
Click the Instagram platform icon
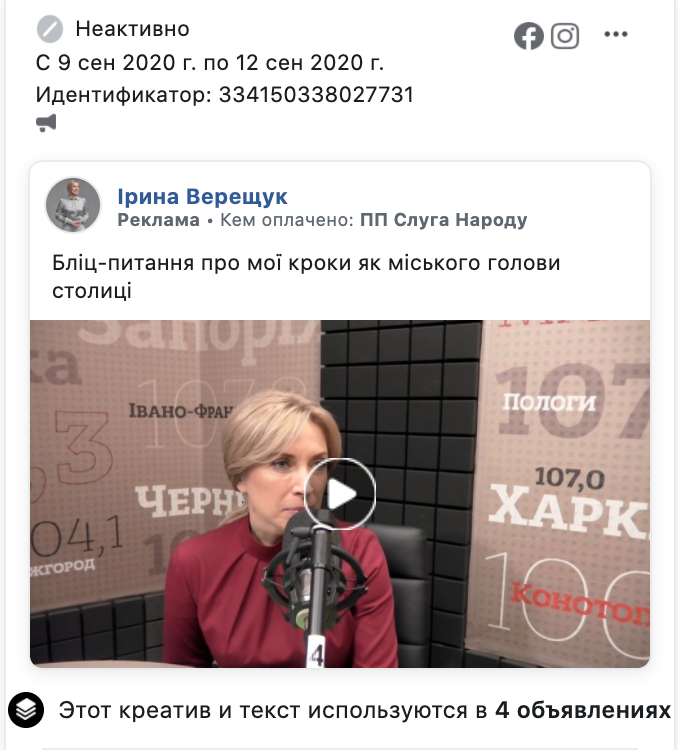click(565, 36)
